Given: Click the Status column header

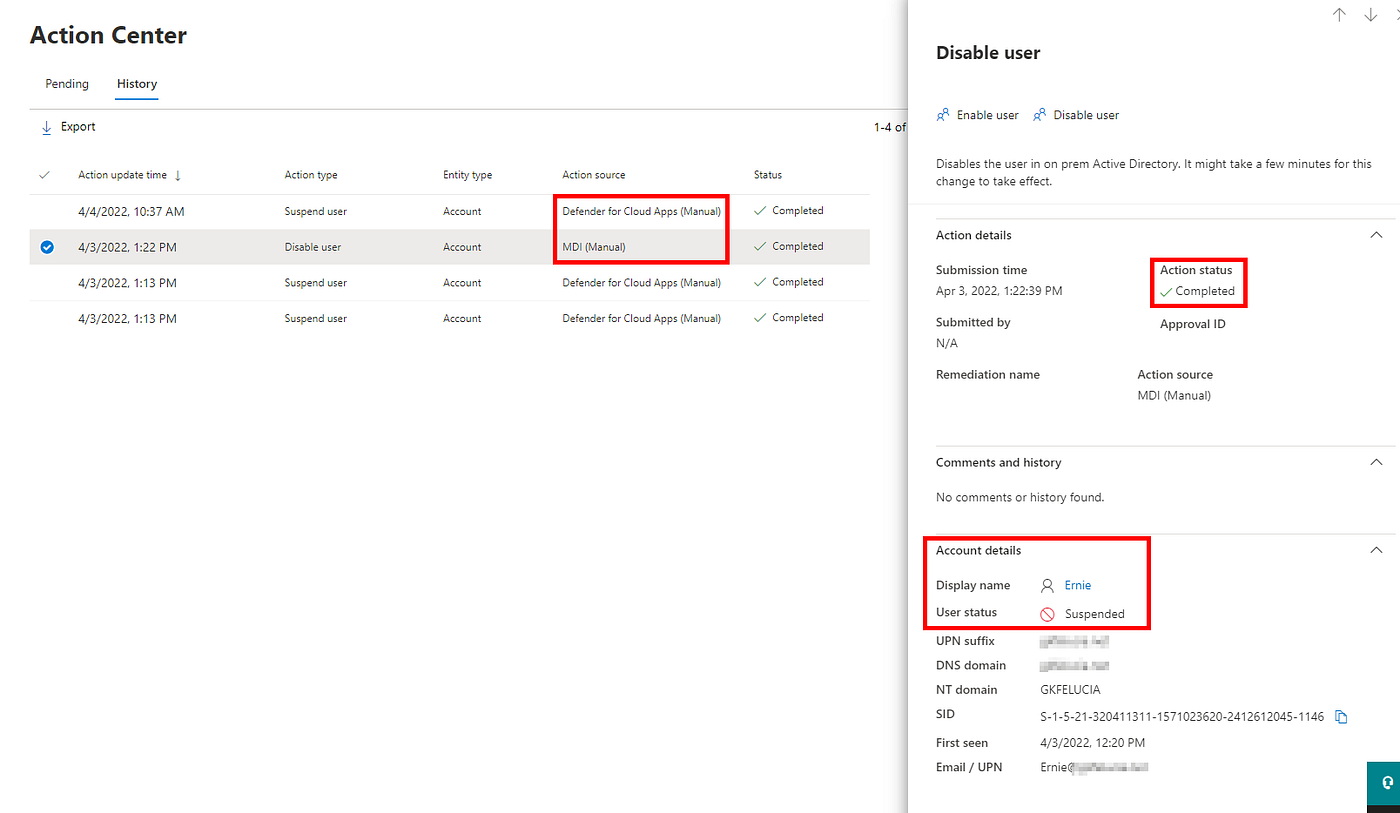Looking at the screenshot, I should (768, 175).
